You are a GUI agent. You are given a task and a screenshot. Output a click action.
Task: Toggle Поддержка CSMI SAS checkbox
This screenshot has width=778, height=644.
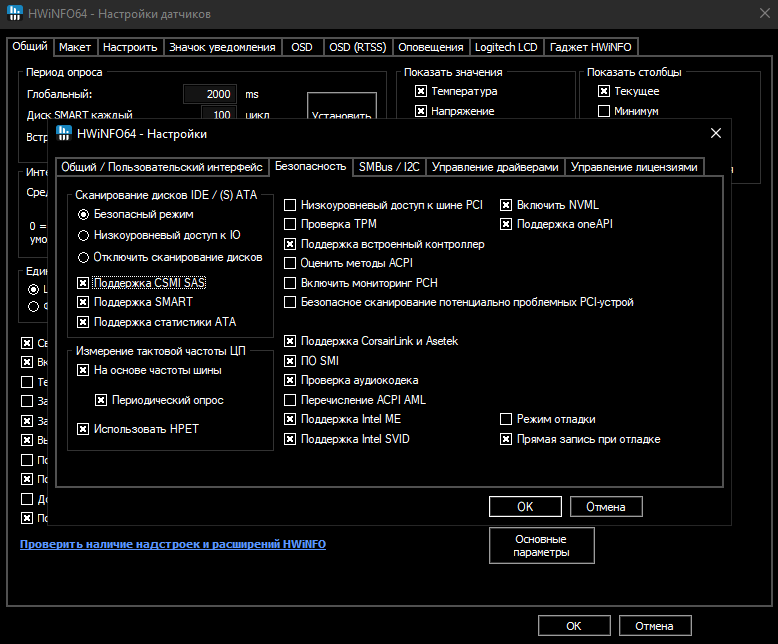click(83, 283)
